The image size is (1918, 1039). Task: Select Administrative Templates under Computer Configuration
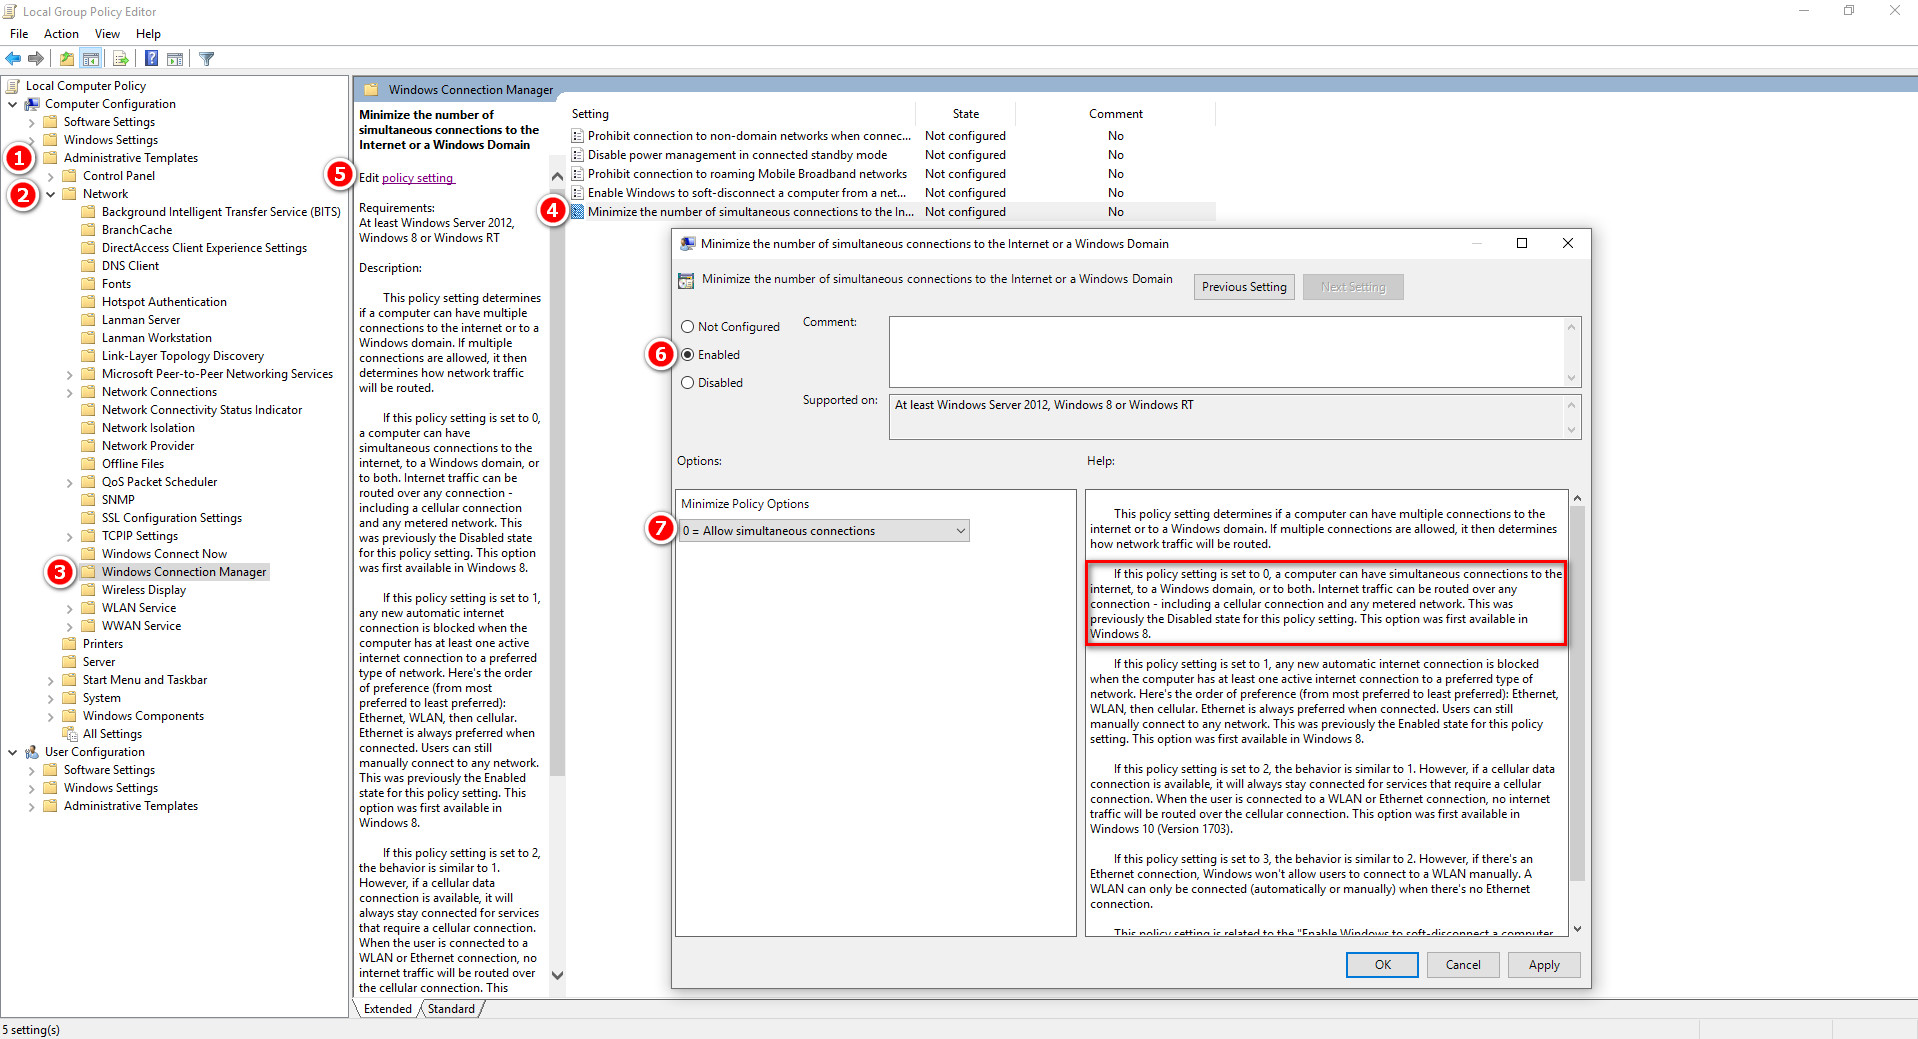coord(130,158)
